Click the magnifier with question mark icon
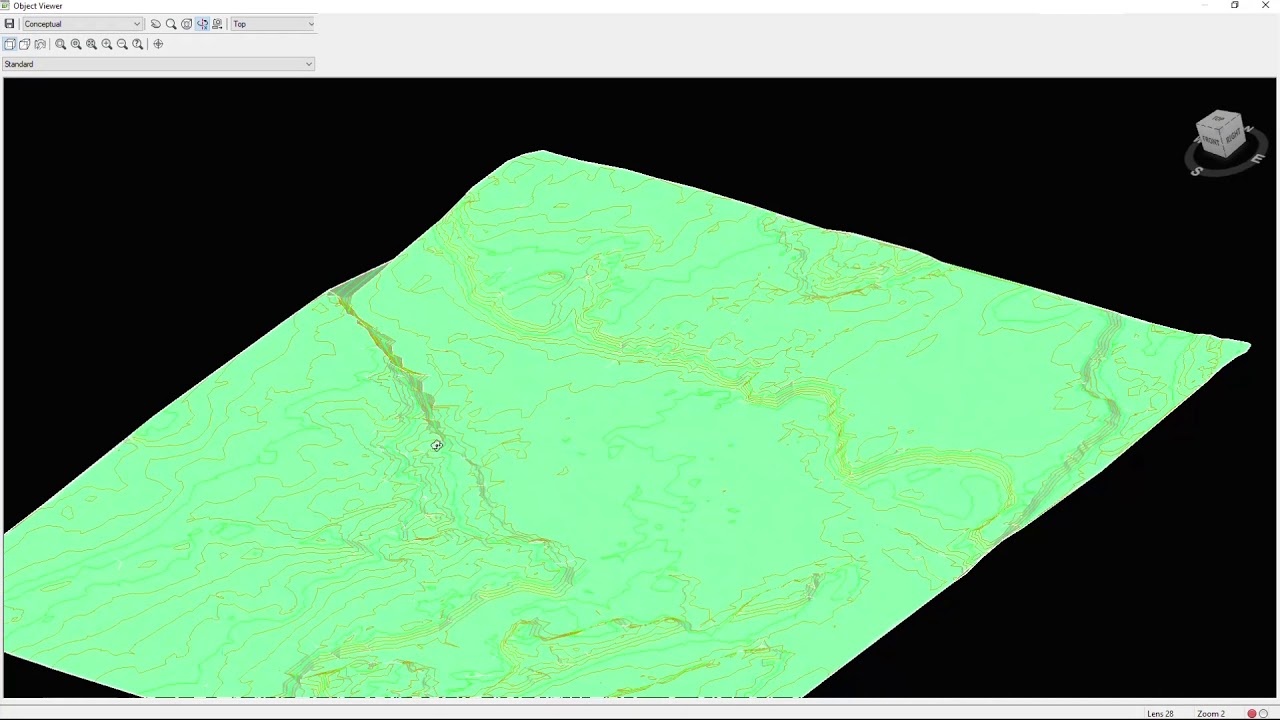The image size is (1280, 720). 138,44
